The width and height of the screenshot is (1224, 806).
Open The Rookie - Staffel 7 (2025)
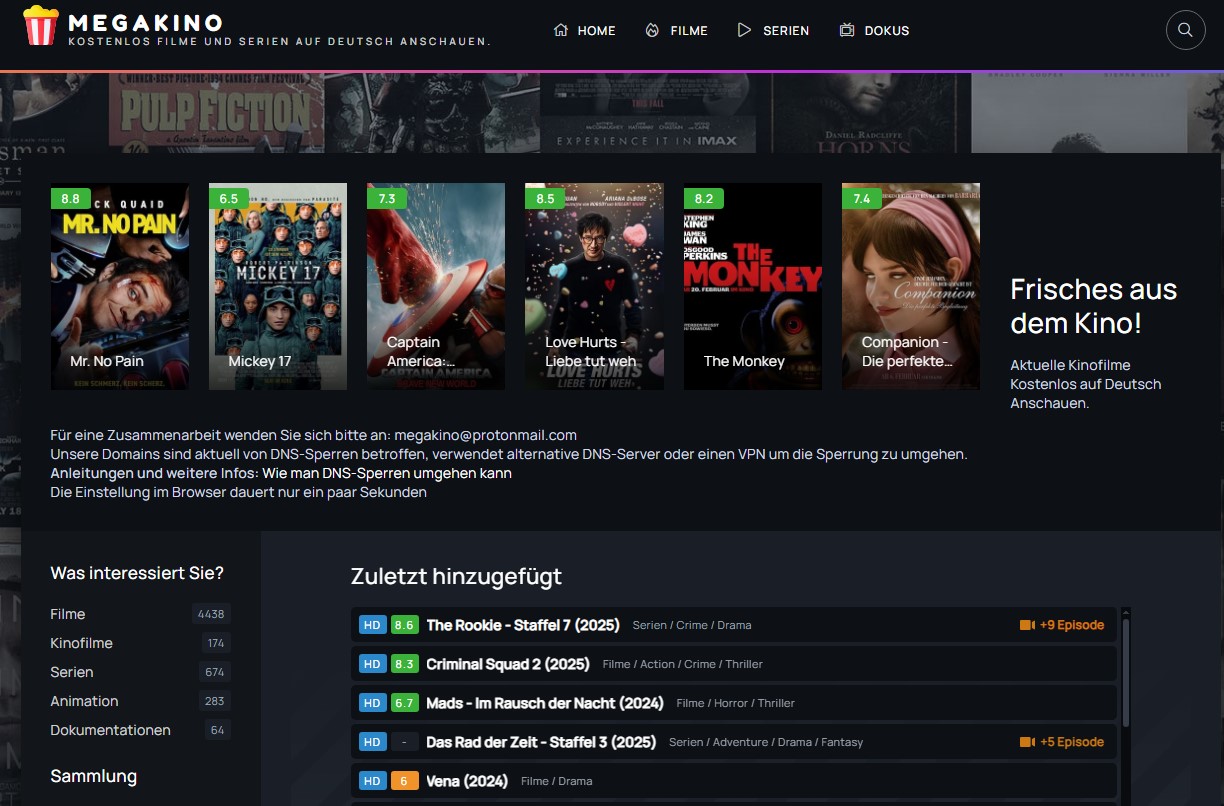click(x=524, y=625)
